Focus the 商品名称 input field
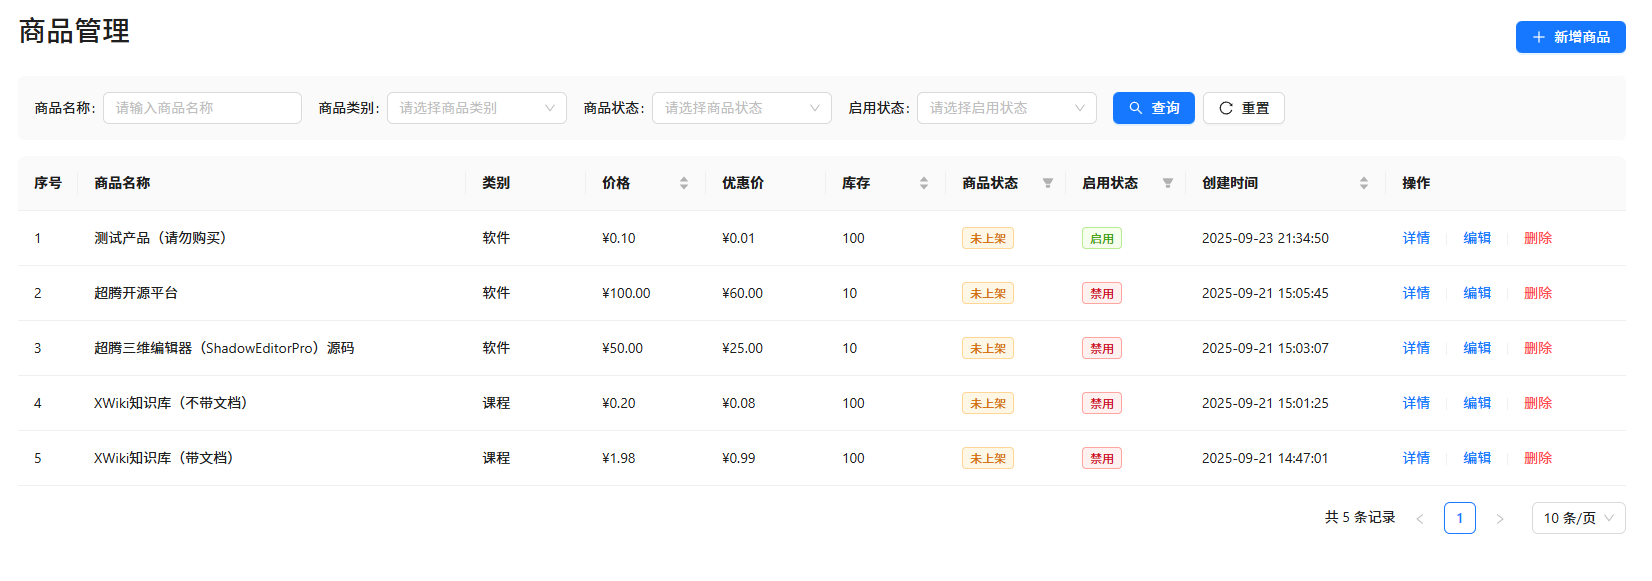 point(202,108)
